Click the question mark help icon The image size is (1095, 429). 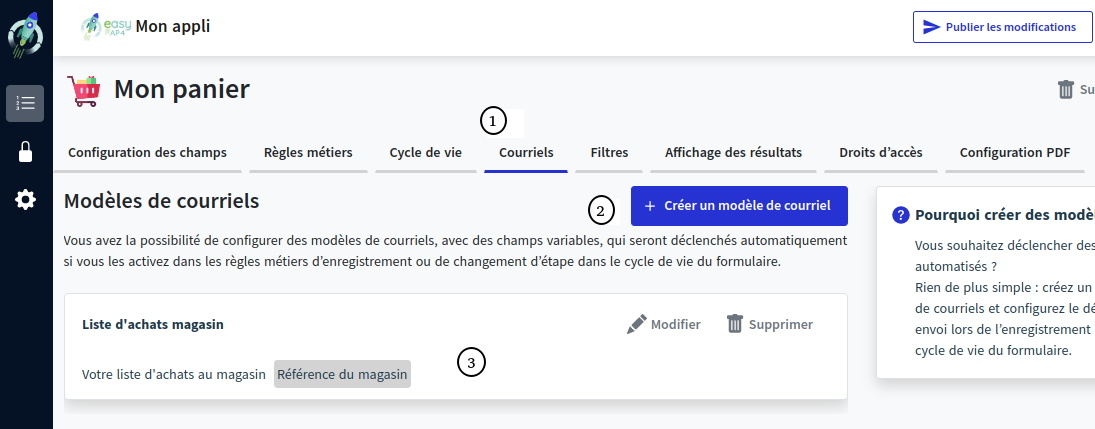click(x=900, y=214)
